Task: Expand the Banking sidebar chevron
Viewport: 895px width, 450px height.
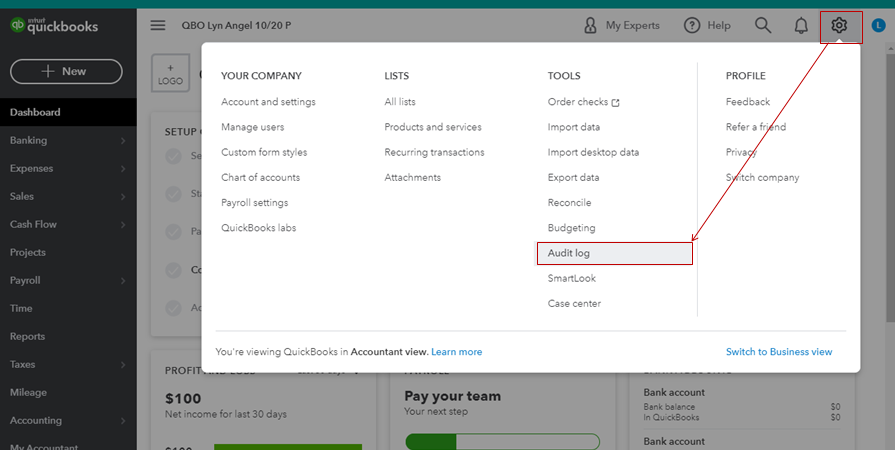Action: 123,140
